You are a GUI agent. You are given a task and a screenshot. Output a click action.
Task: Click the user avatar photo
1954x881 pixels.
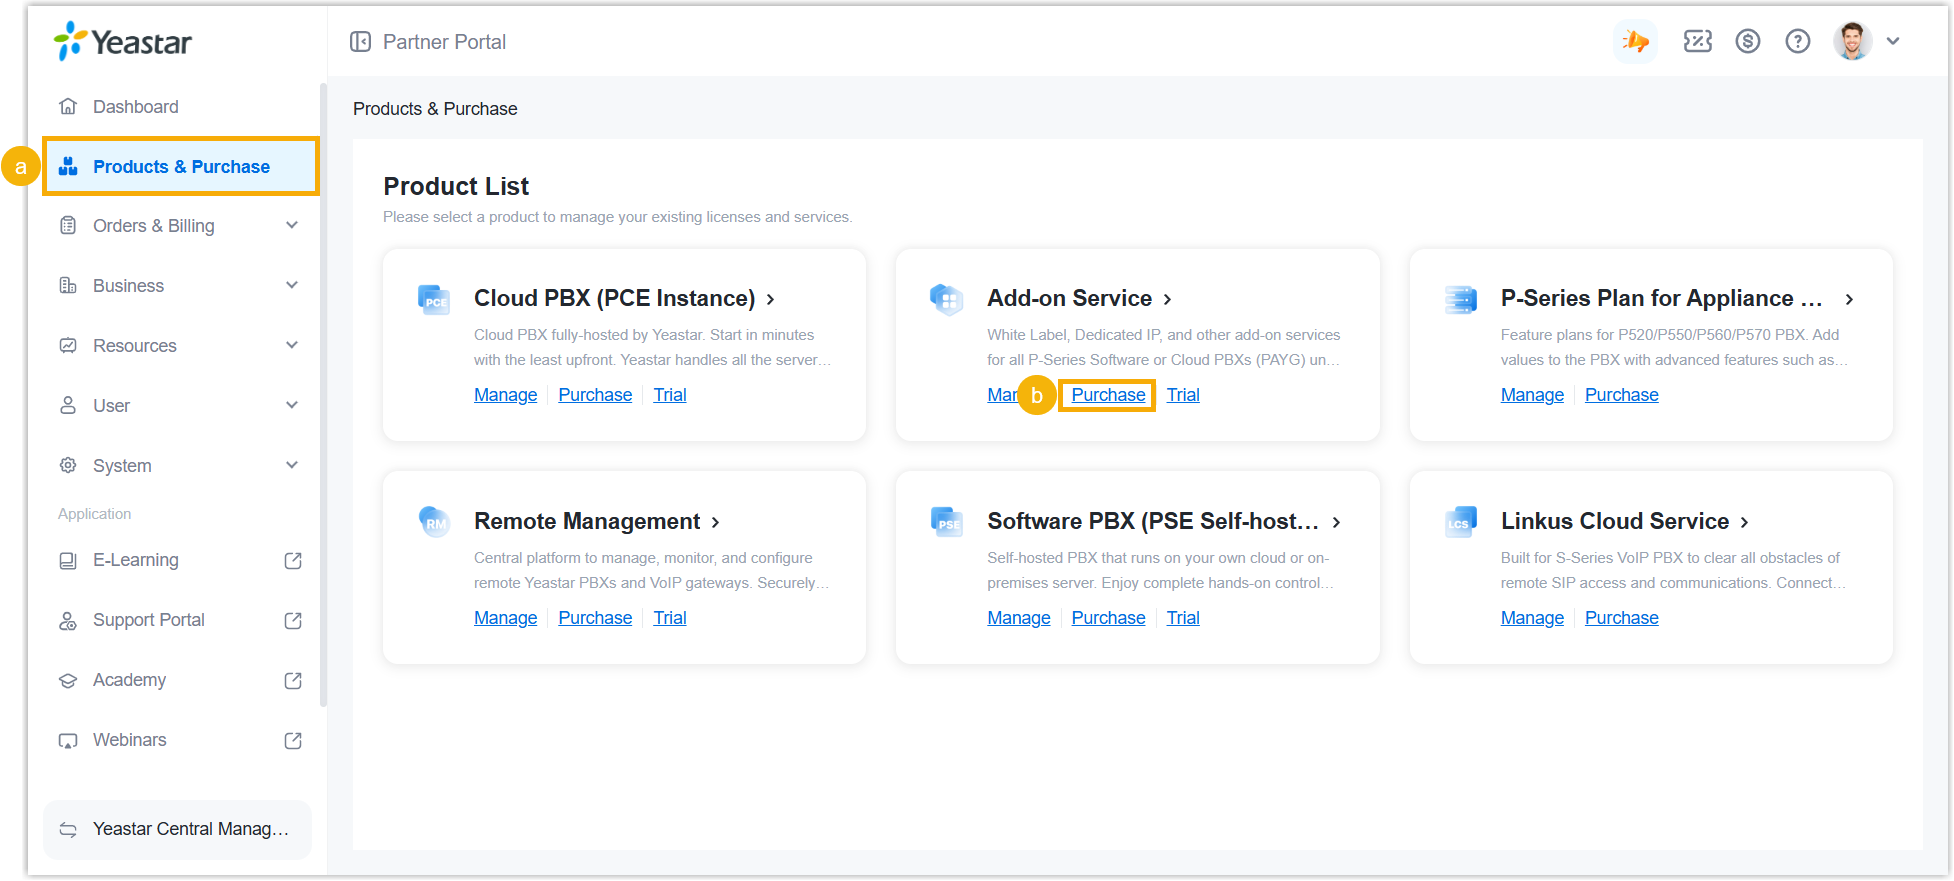click(1852, 42)
